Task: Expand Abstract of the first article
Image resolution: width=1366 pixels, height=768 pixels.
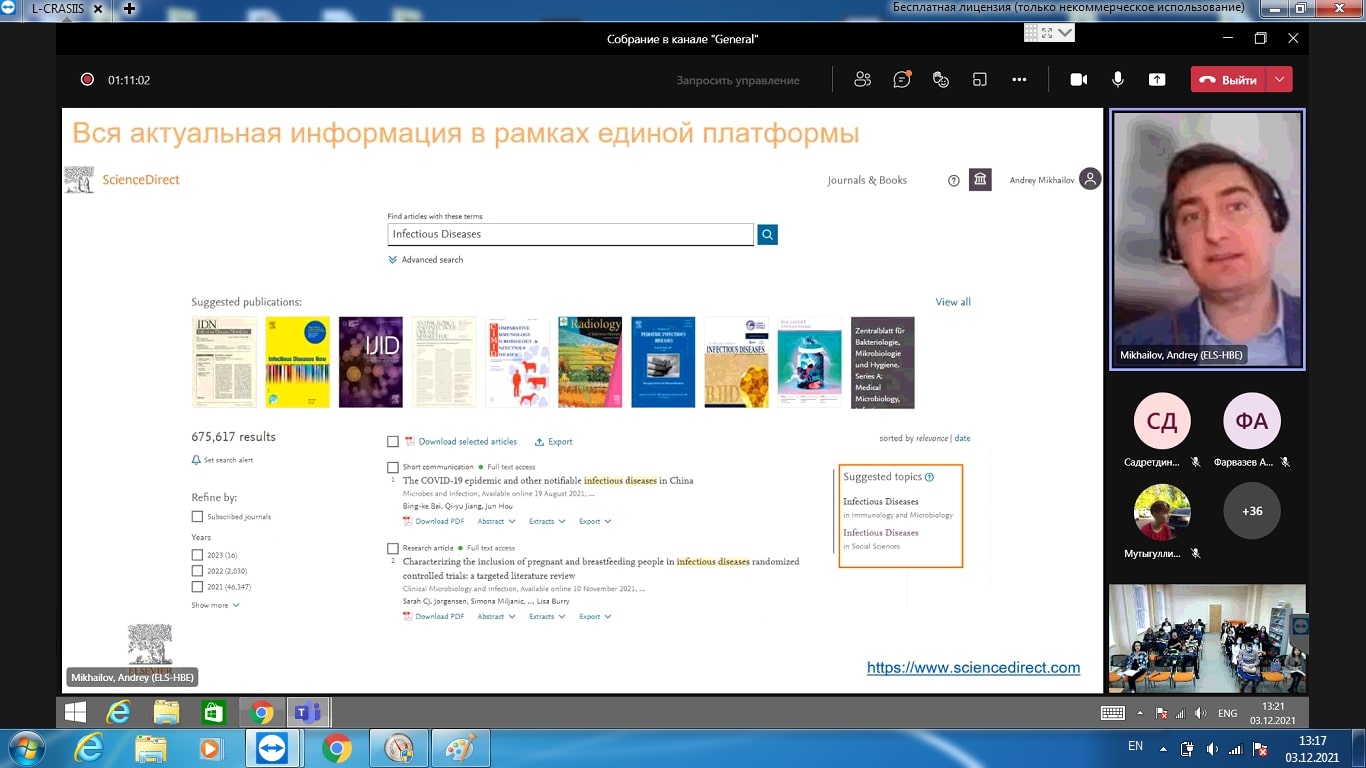Action: point(496,521)
